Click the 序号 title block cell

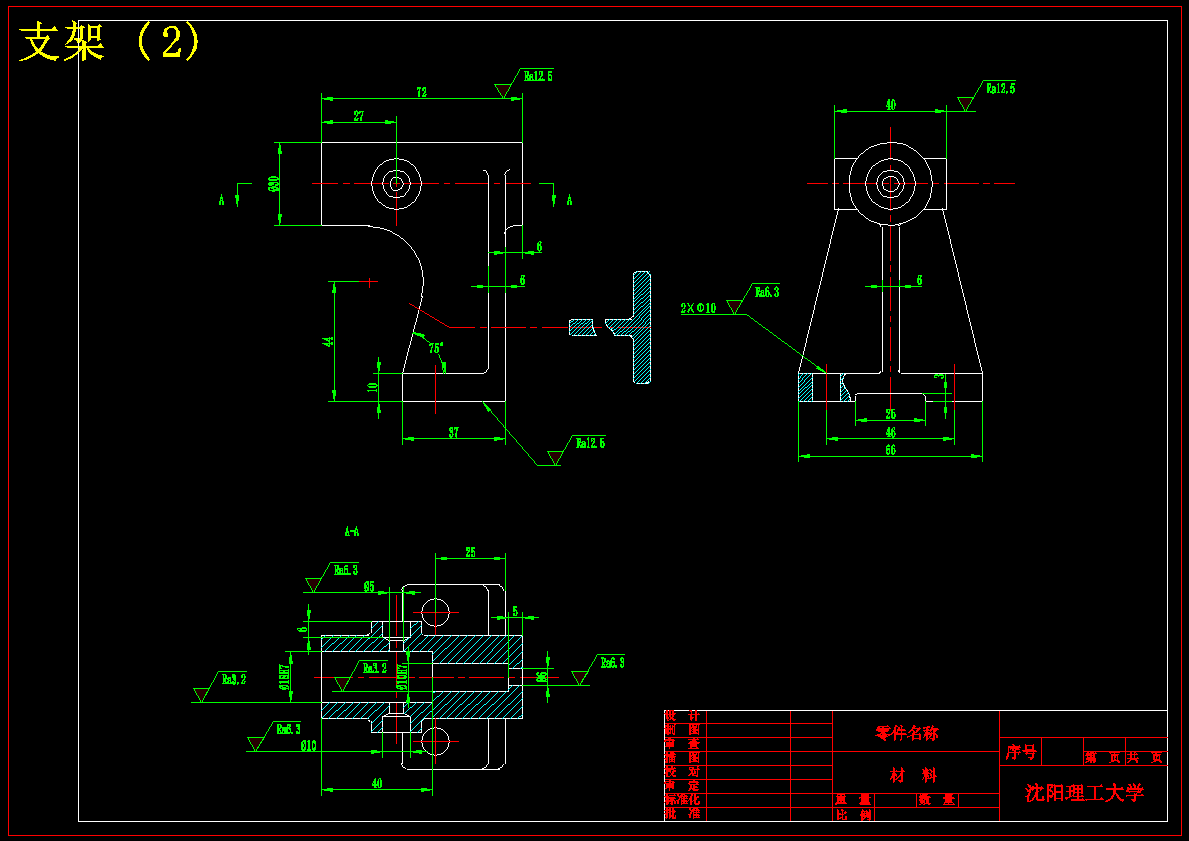pos(1021,752)
